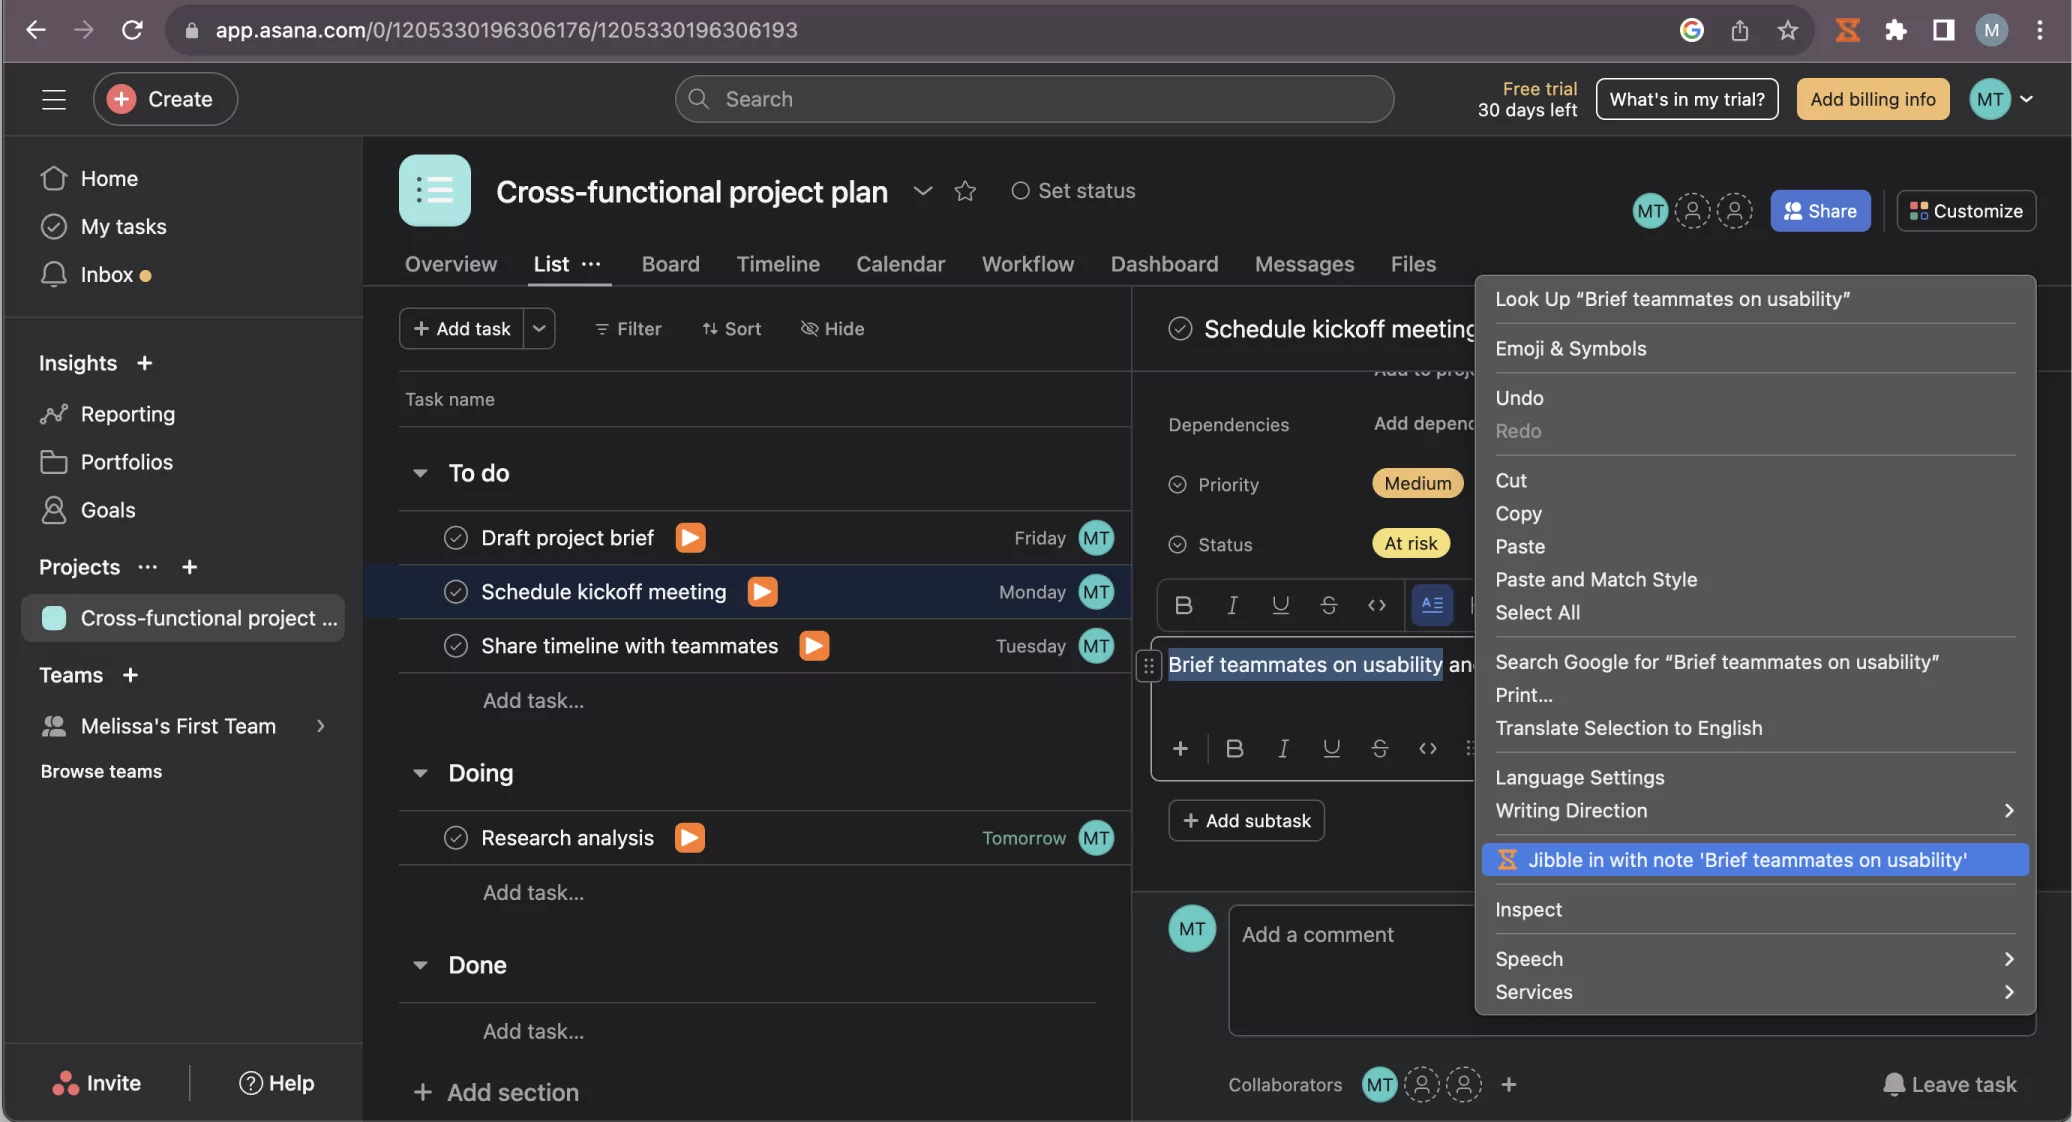Select Jibble in with note menu entry
Screen dimensions: 2072x1122
coord(1755,860)
